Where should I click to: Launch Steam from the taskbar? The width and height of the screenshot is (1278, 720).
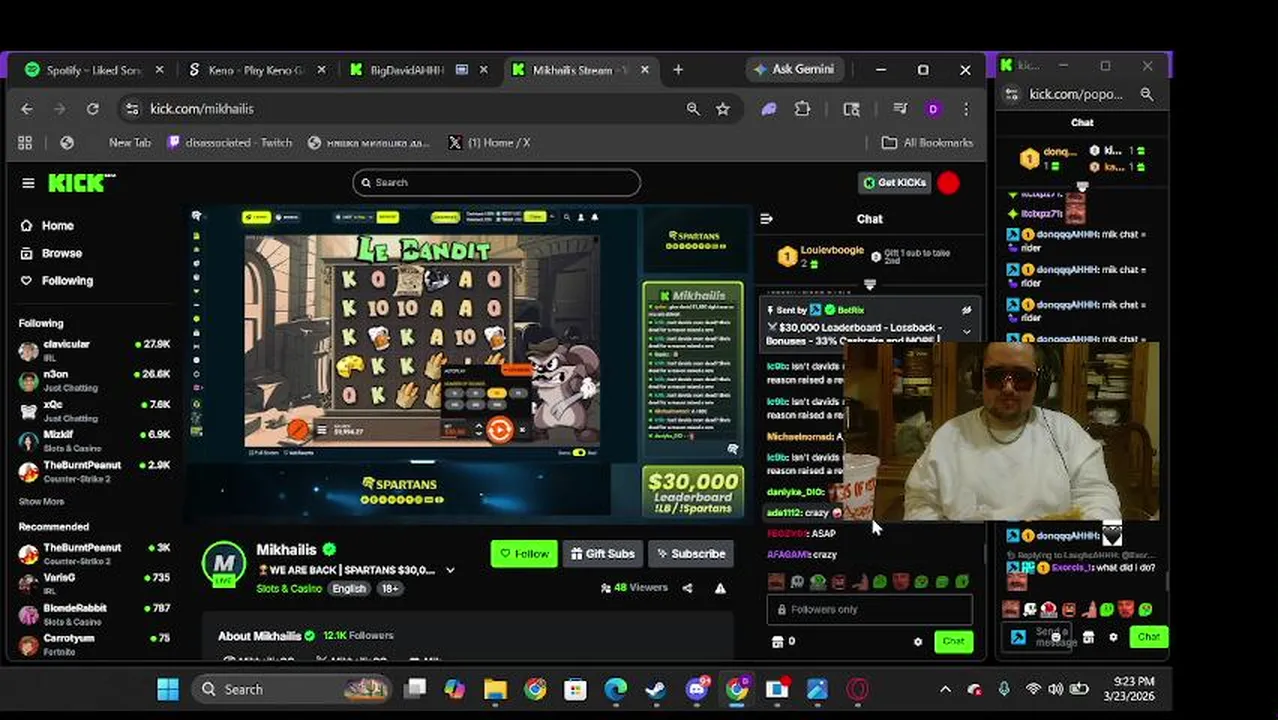coord(655,689)
